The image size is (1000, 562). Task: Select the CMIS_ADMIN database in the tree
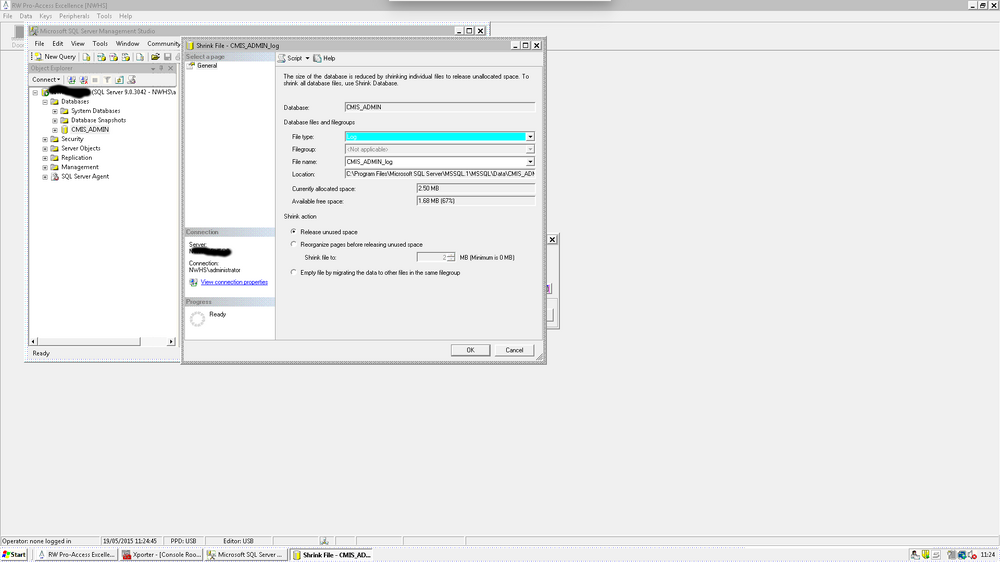click(90, 129)
